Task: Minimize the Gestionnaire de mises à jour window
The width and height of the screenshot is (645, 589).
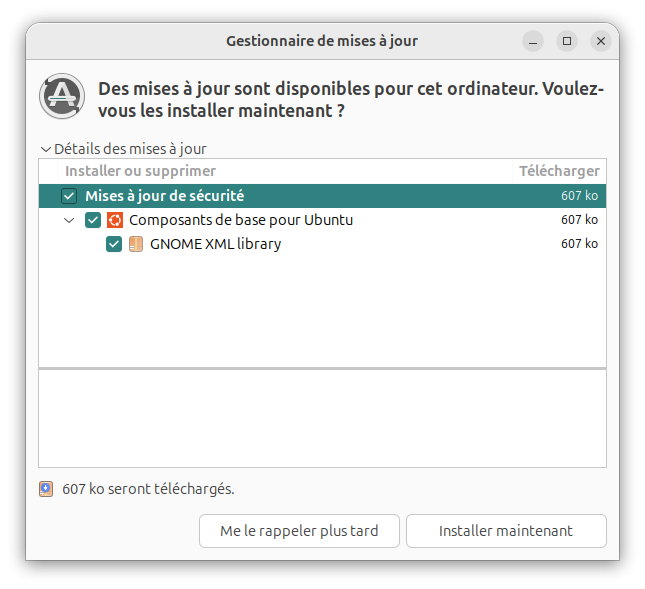Action: [533, 41]
